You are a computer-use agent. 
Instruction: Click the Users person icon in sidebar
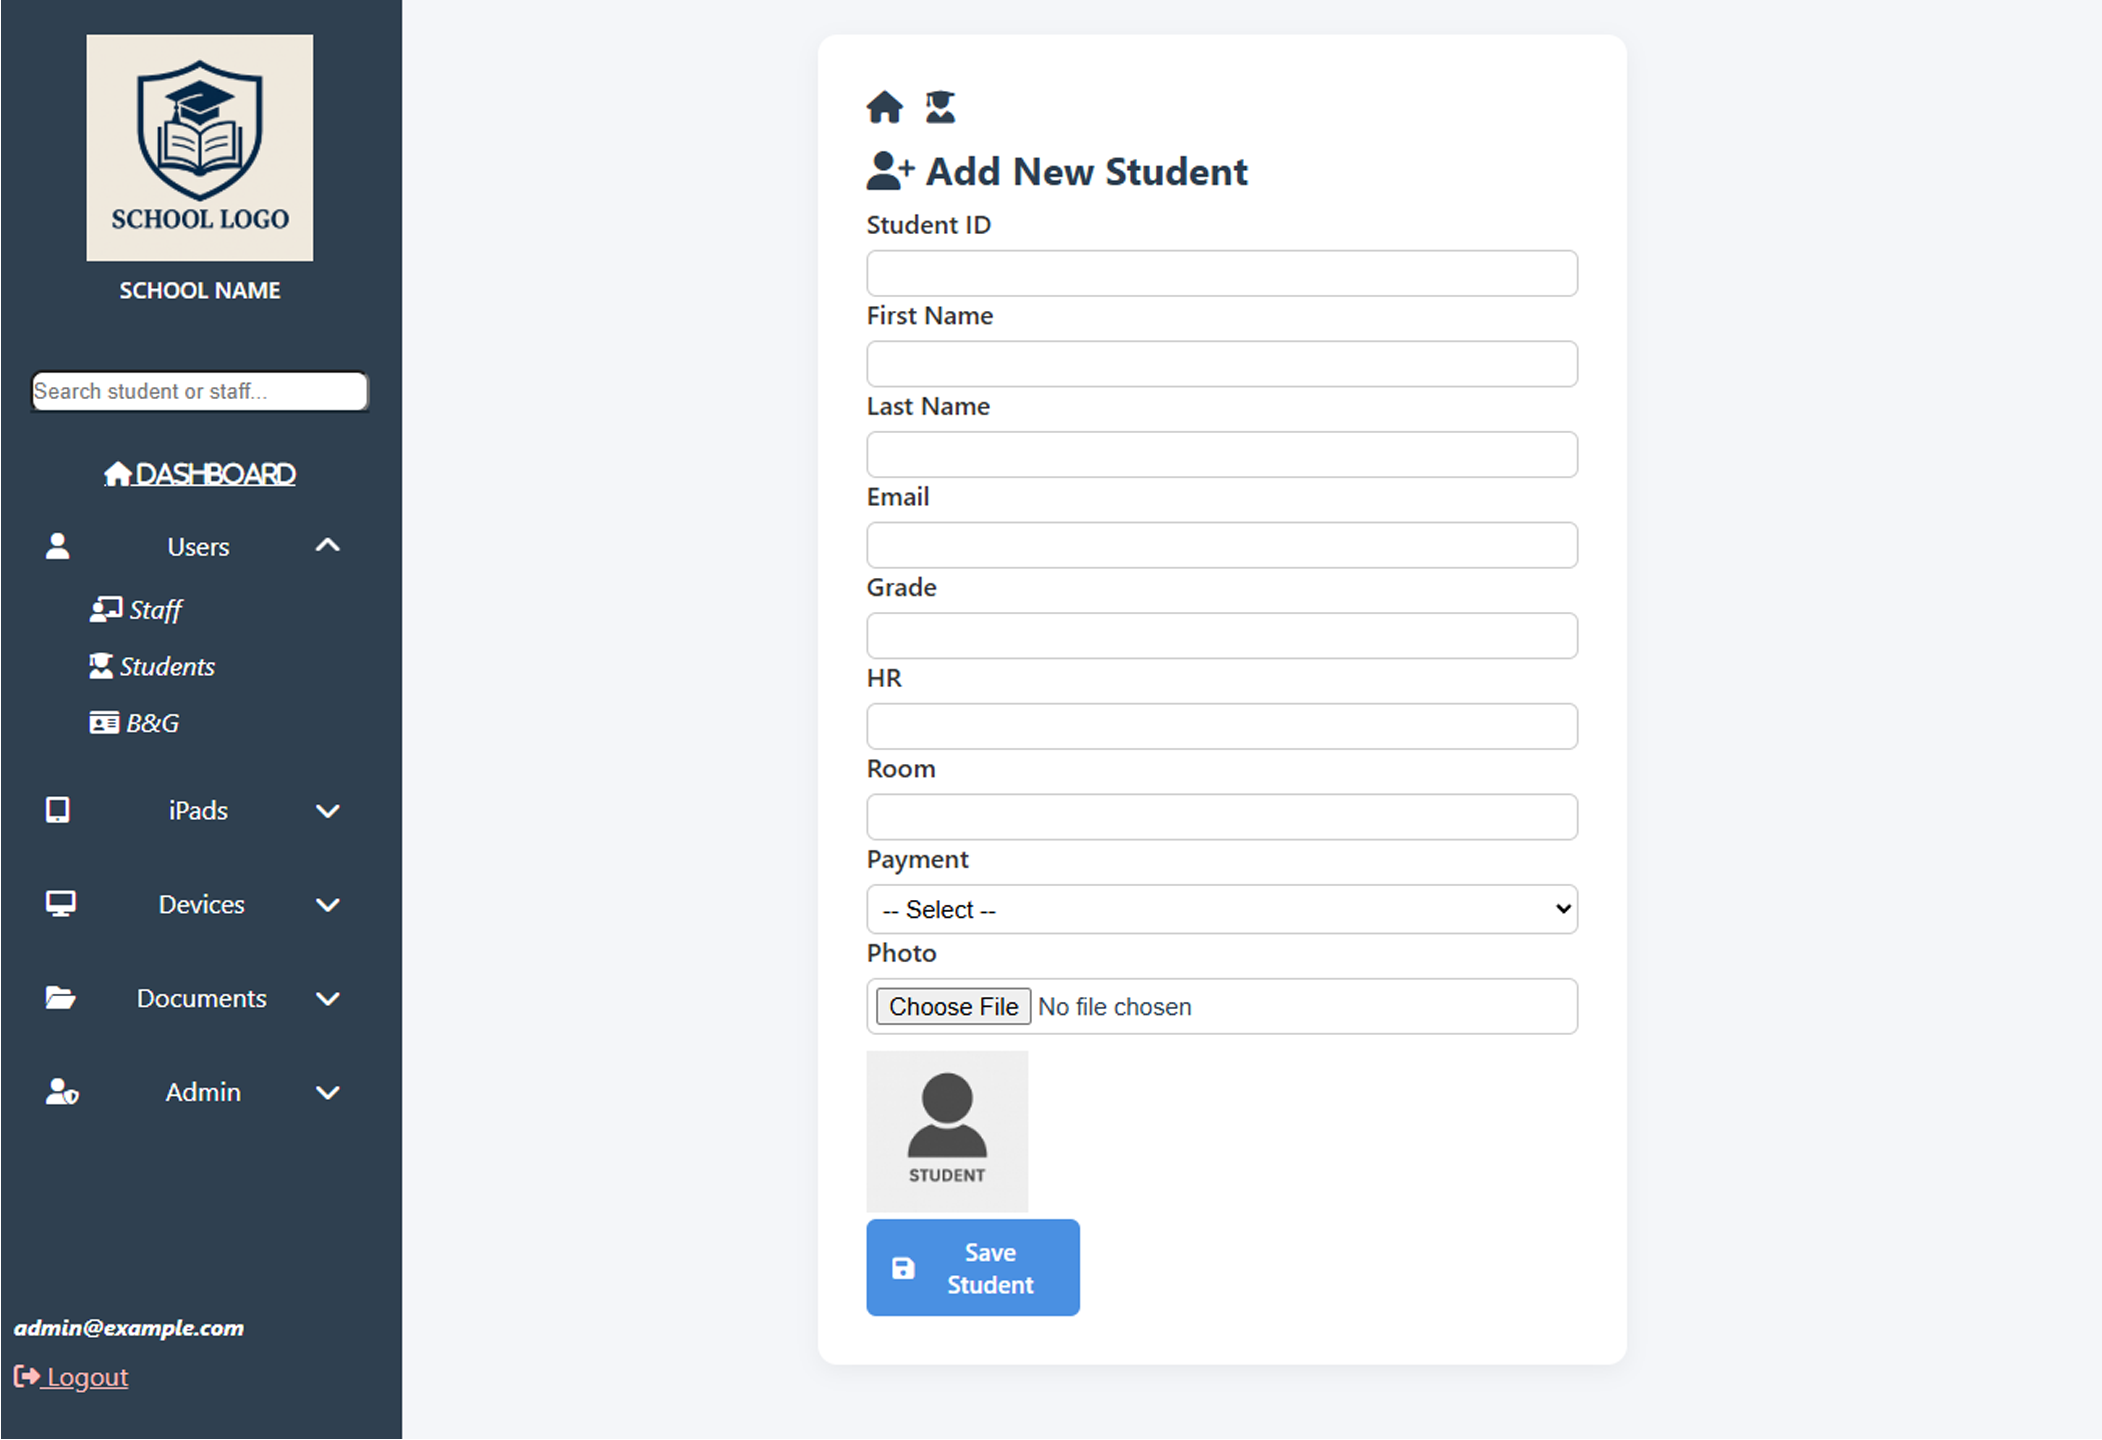[58, 546]
